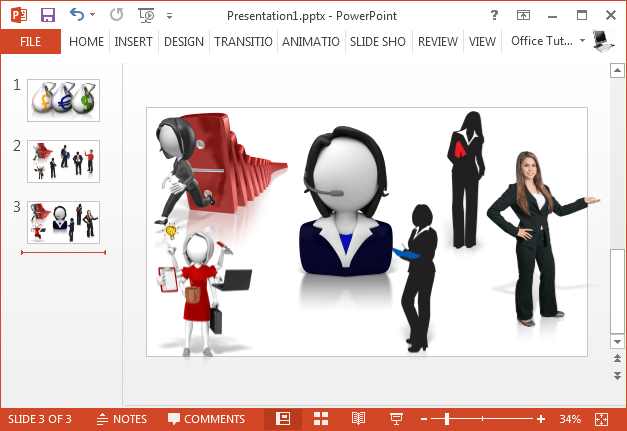Open the FILE tab
Screen dimensions: 627x431
(x=31, y=42)
